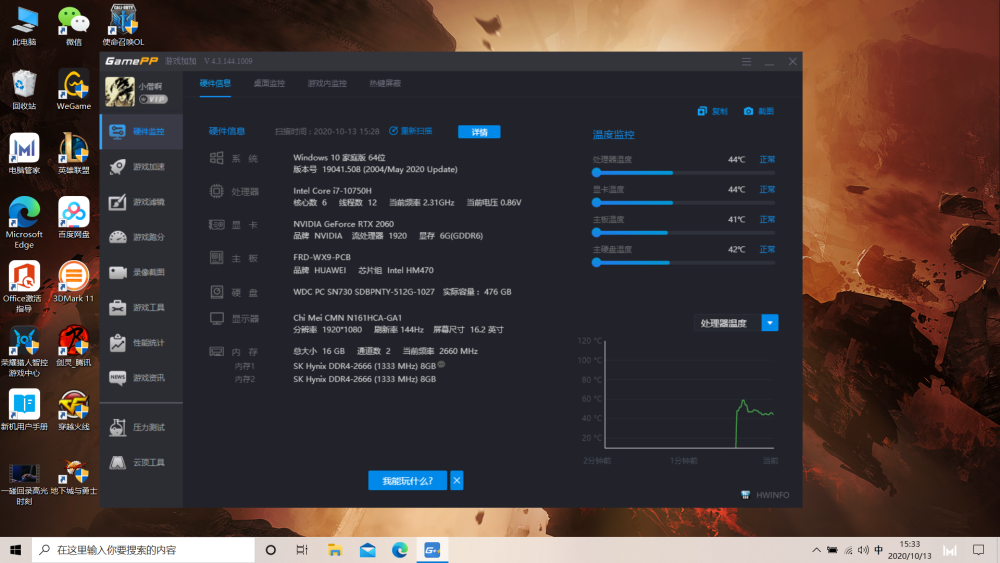Image resolution: width=1000 pixels, height=563 pixels.
Task: Click the 主硬盘温度 temperature slider bar
Action: tap(684, 262)
